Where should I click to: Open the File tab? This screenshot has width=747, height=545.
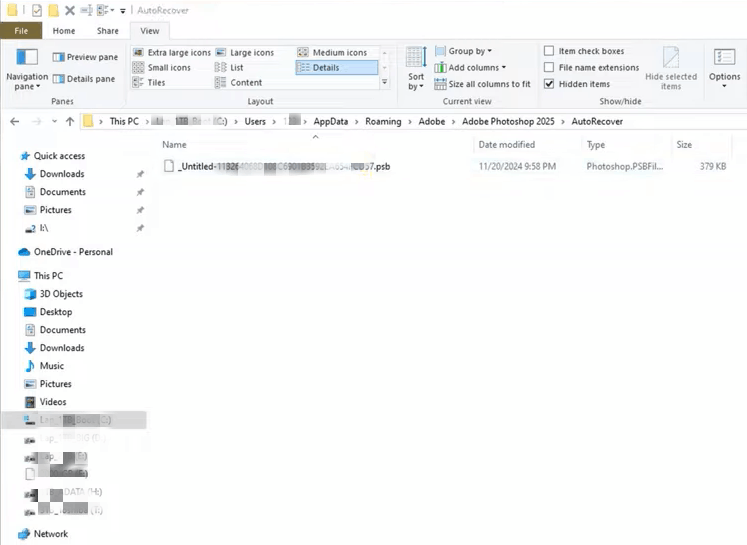(21, 31)
